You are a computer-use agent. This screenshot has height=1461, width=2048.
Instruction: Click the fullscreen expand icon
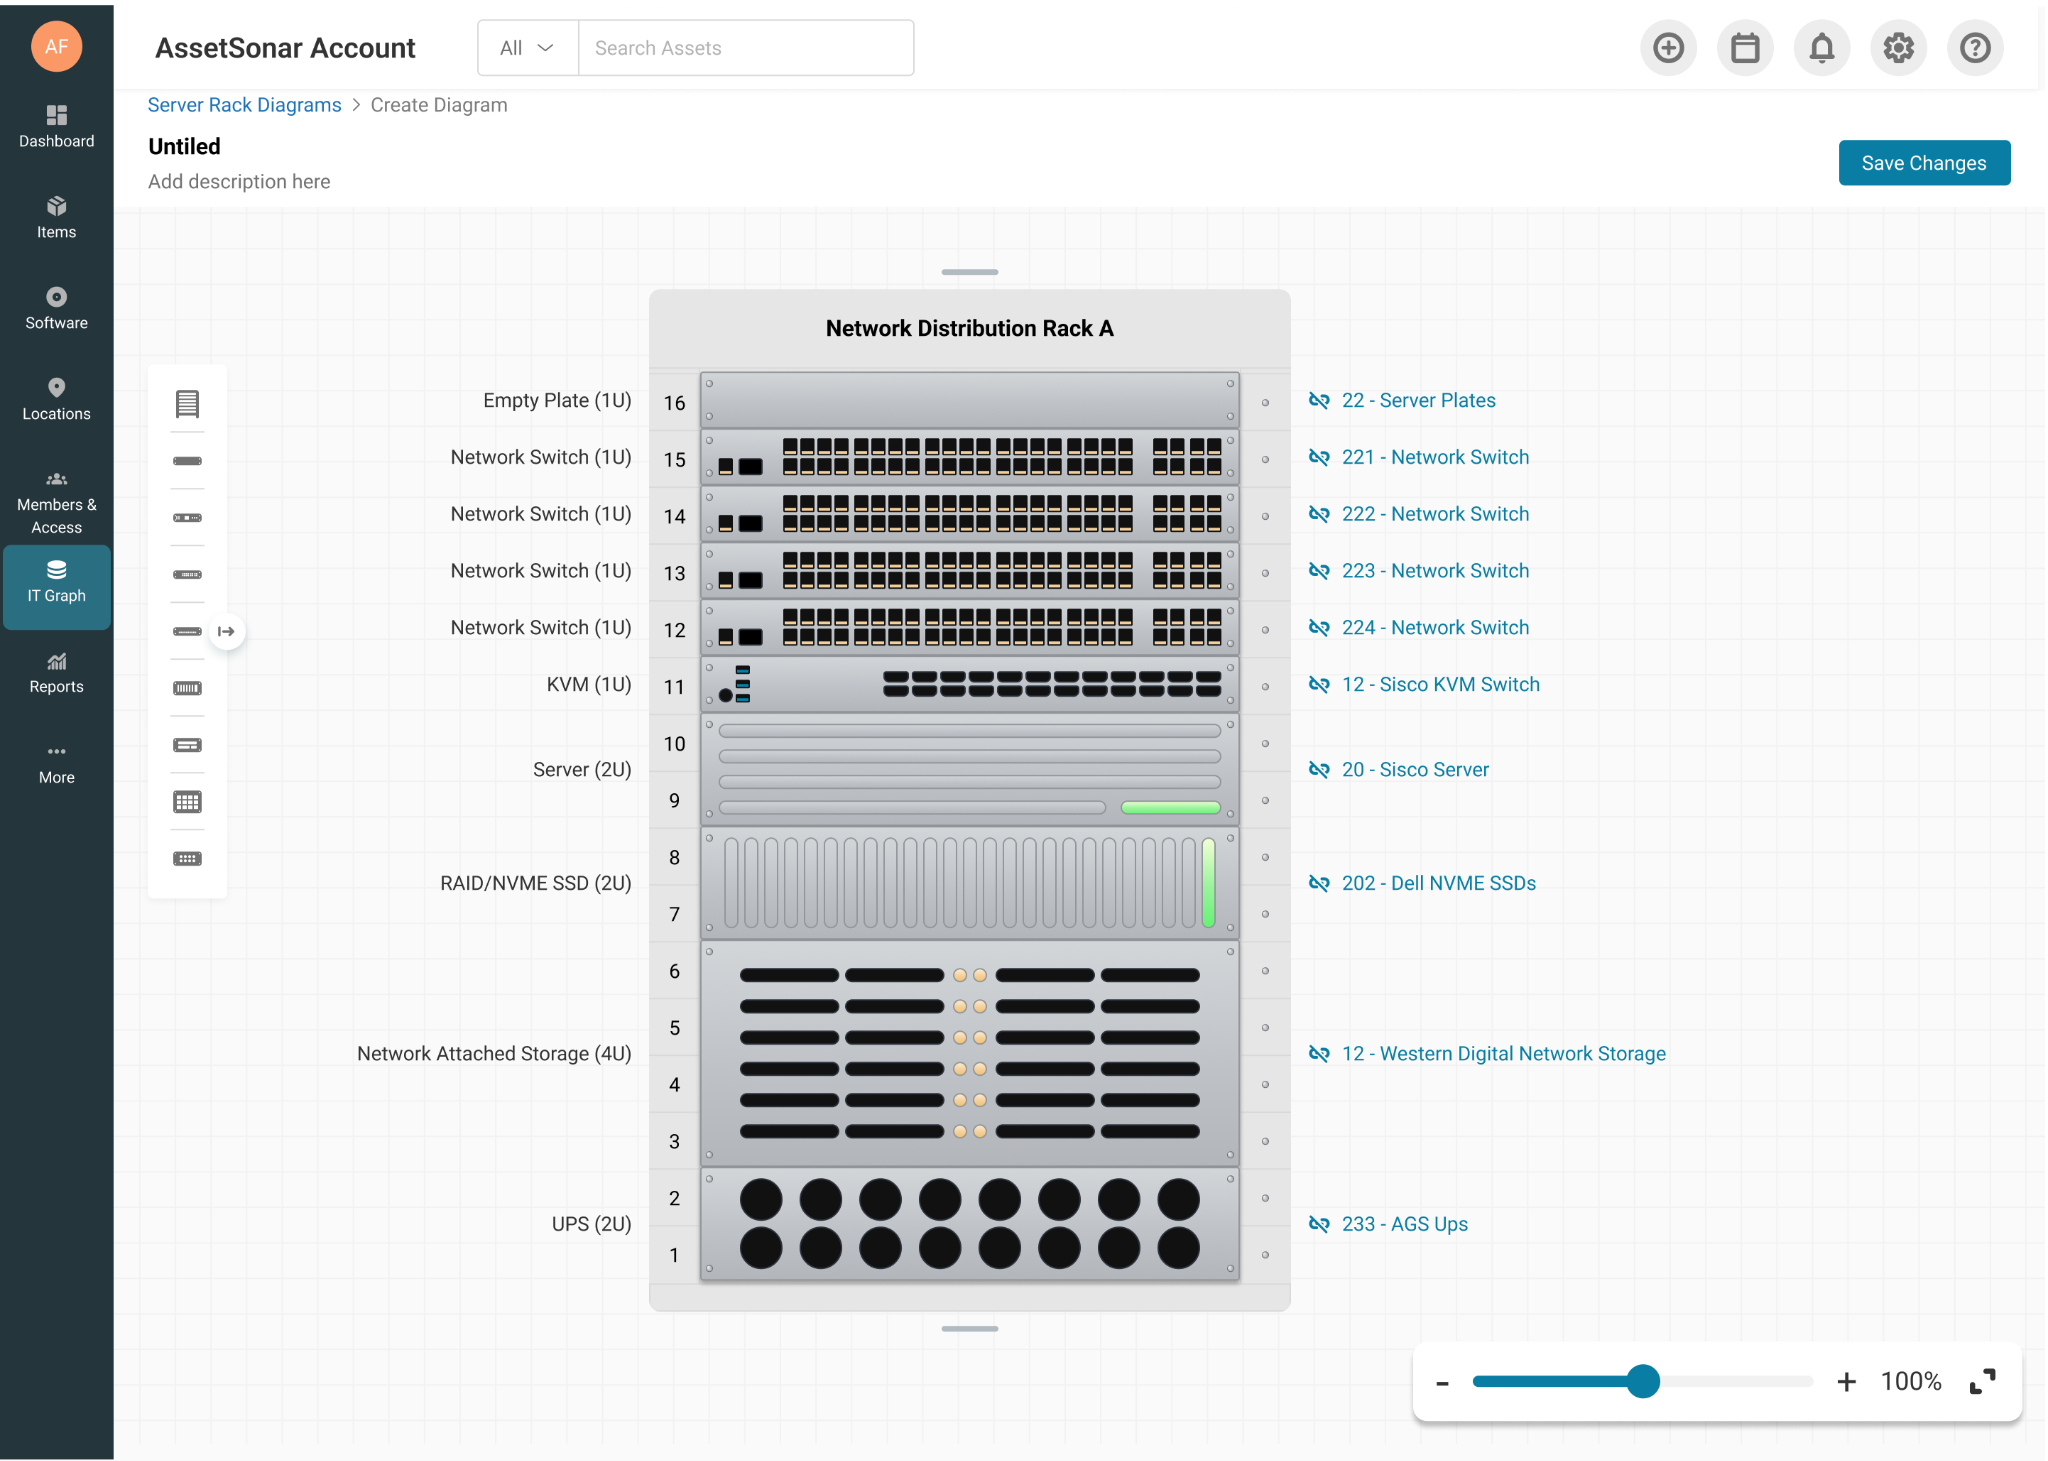click(x=1982, y=1381)
